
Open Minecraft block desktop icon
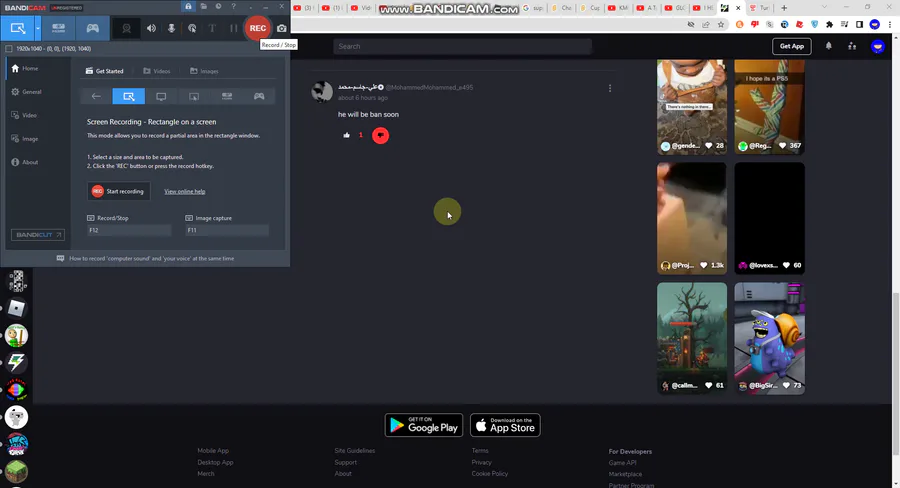click(17, 471)
